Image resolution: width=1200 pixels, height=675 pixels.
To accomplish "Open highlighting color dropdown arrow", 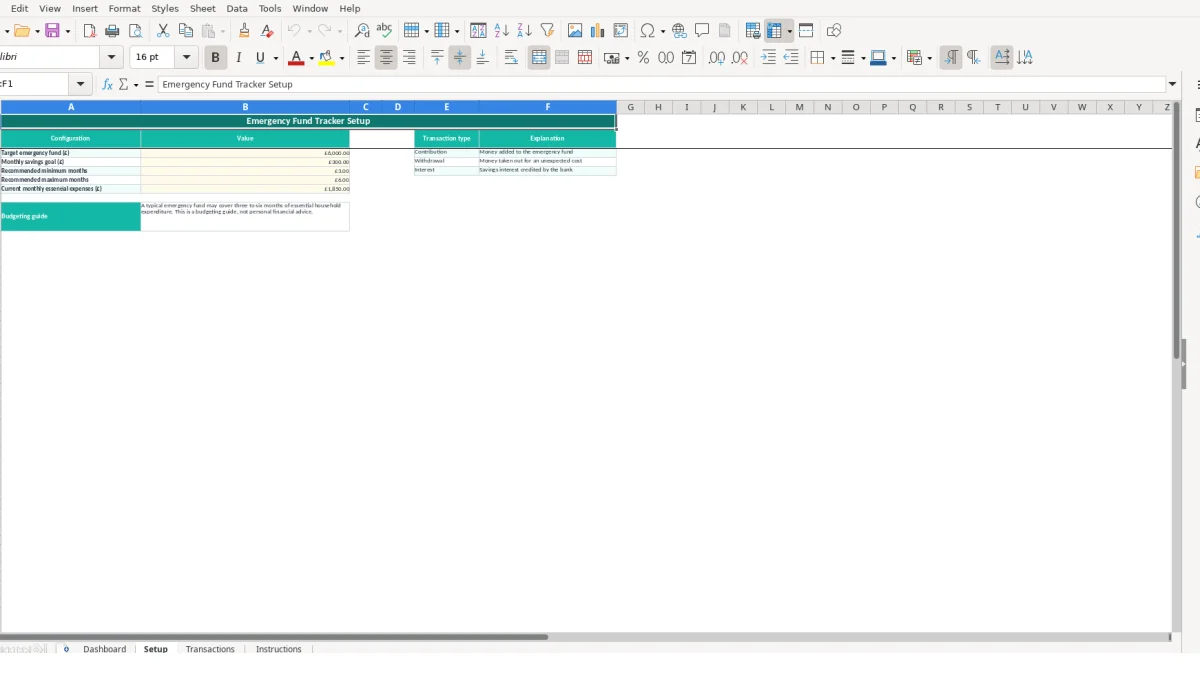I will [342, 58].
